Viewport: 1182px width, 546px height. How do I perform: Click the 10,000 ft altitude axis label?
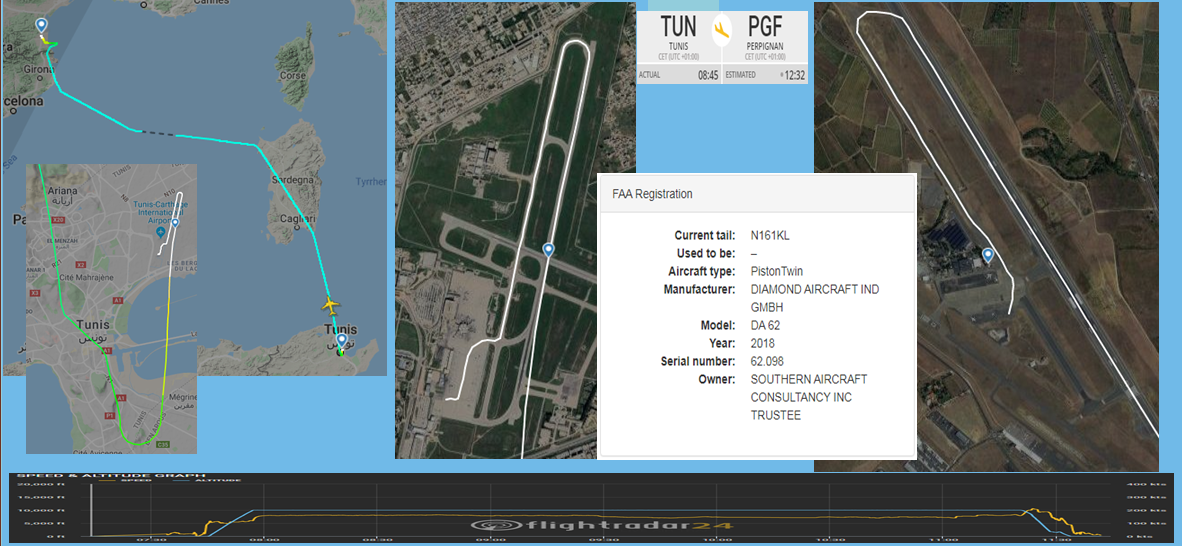pos(41,510)
